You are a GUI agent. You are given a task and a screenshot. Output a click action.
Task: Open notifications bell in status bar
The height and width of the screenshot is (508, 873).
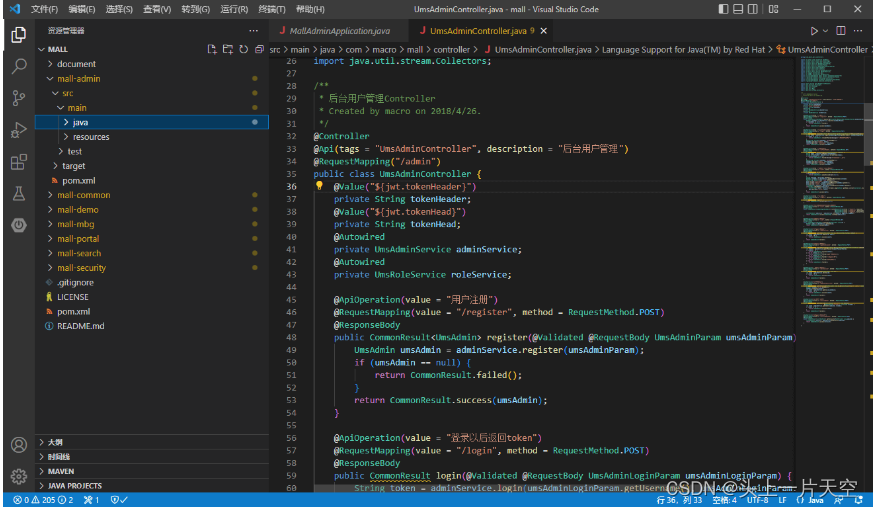tap(859, 500)
